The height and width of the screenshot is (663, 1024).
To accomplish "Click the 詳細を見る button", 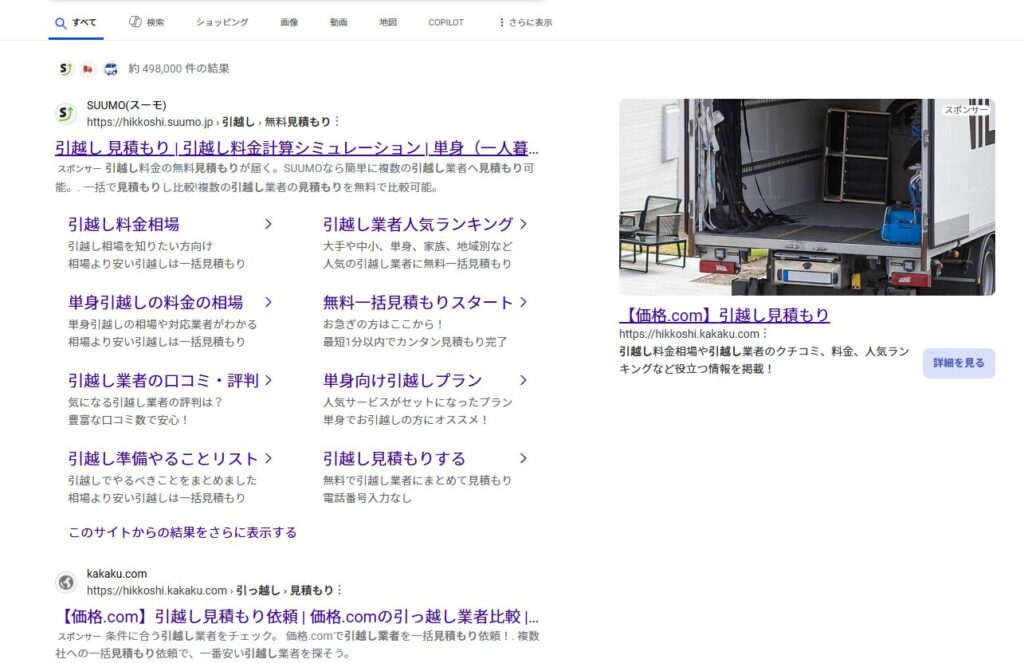I will point(958,363).
